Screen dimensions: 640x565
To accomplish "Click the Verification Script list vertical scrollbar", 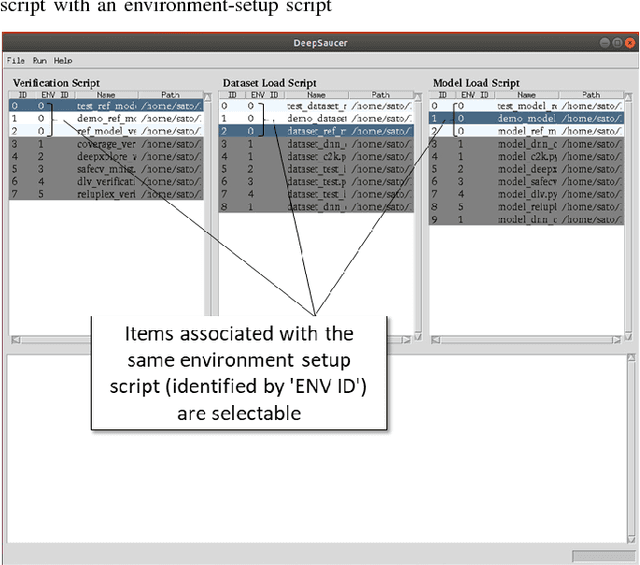I will 208,200.
